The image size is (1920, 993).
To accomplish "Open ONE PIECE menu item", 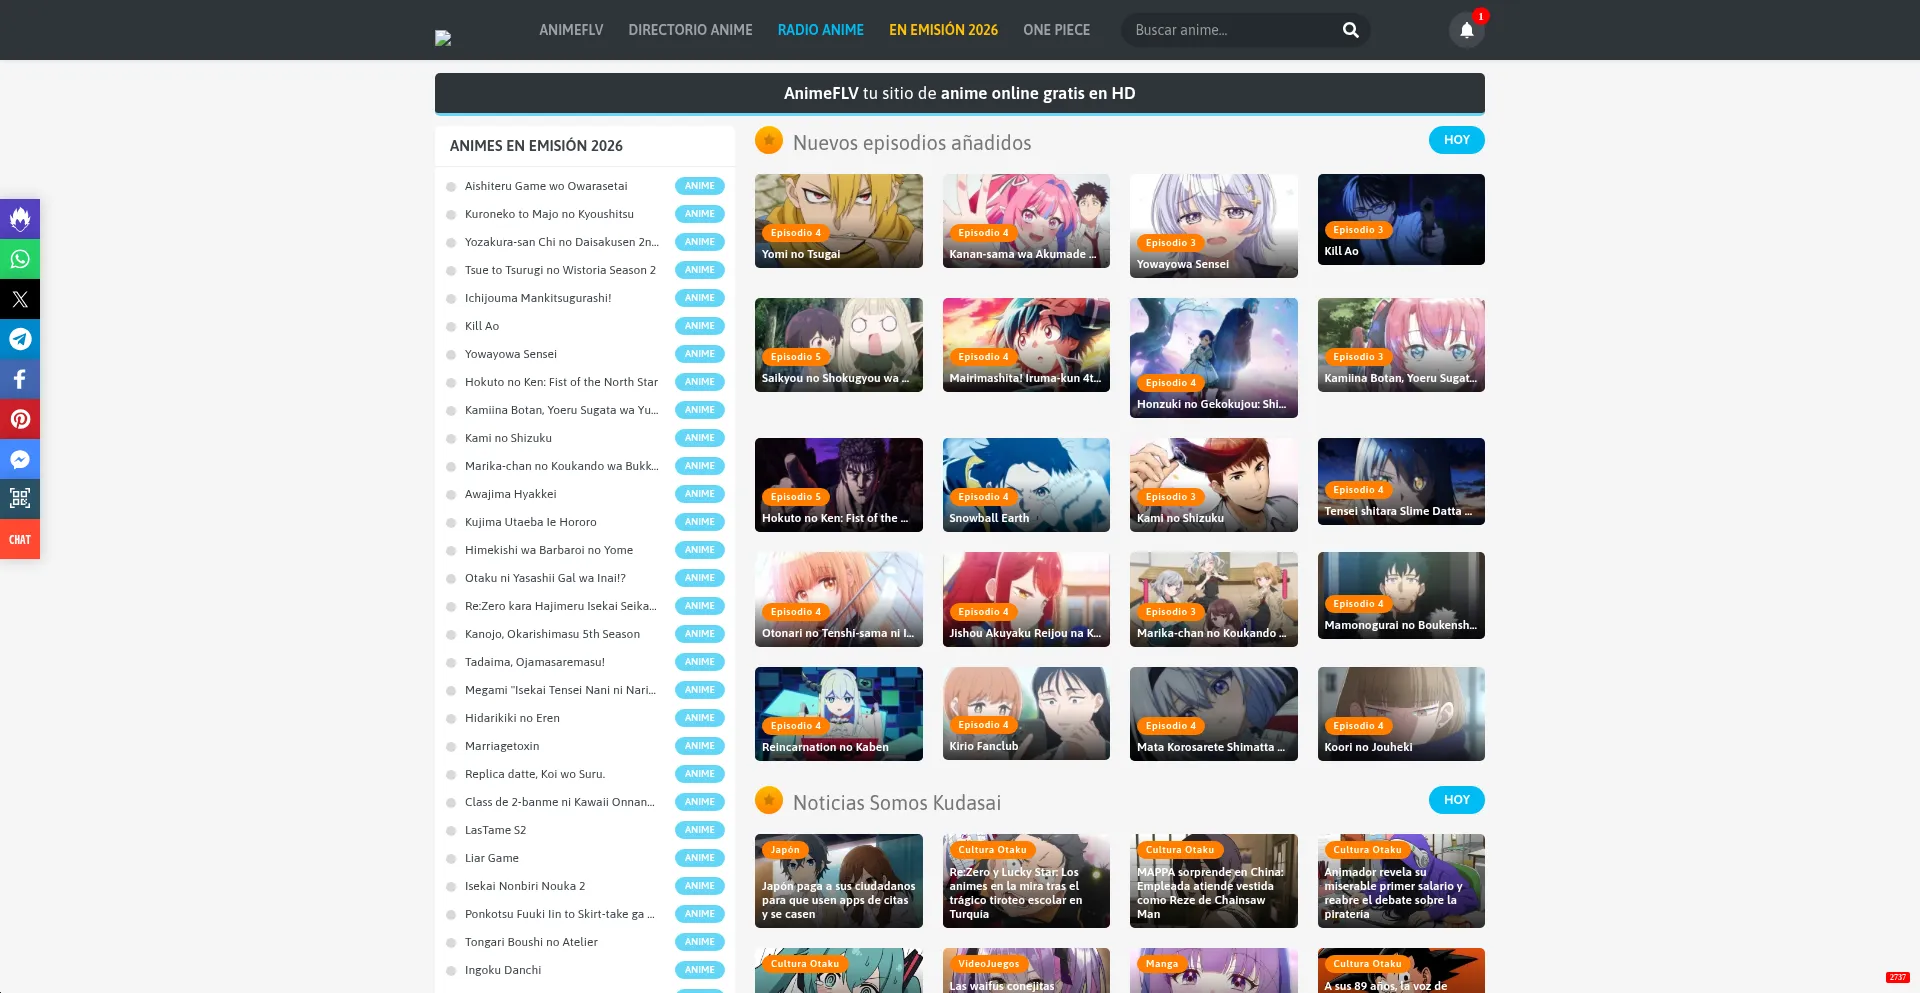I will coord(1056,30).
